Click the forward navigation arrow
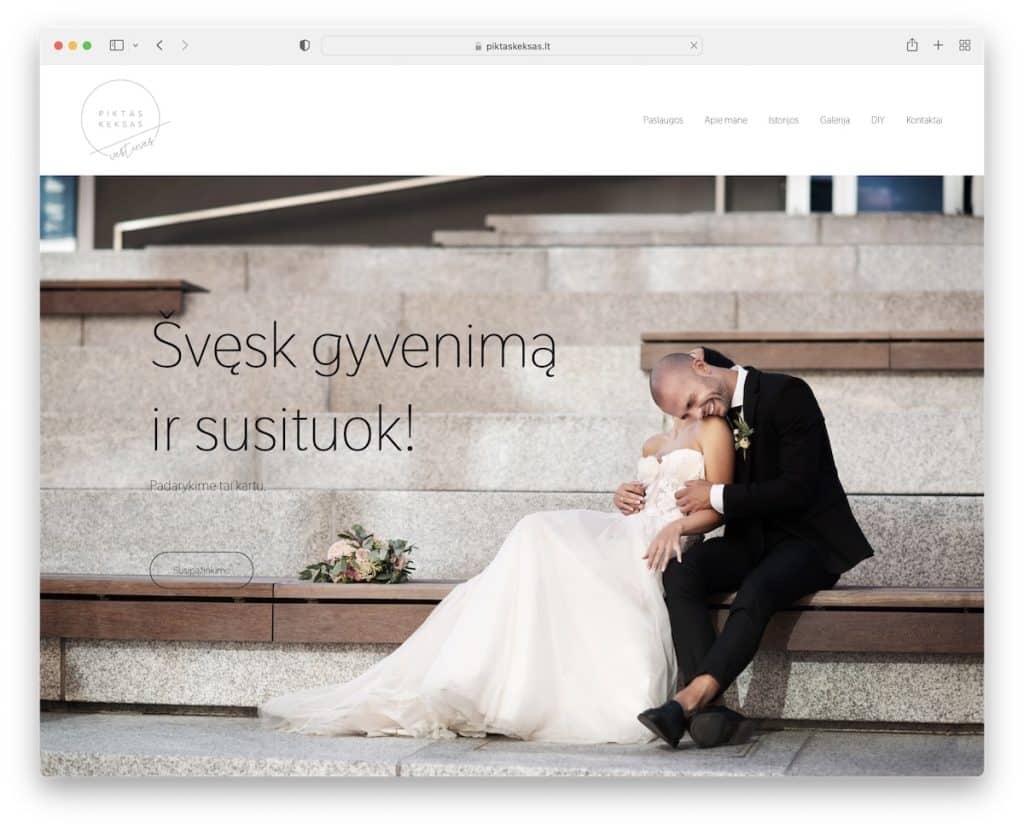 pyautogui.click(x=185, y=45)
